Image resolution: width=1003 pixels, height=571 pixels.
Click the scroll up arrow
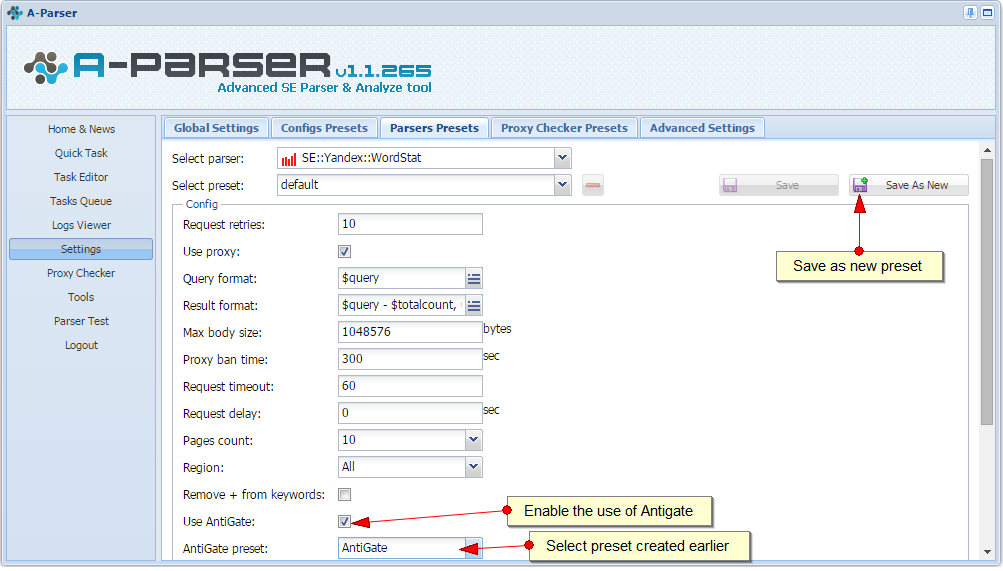[x=987, y=150]
